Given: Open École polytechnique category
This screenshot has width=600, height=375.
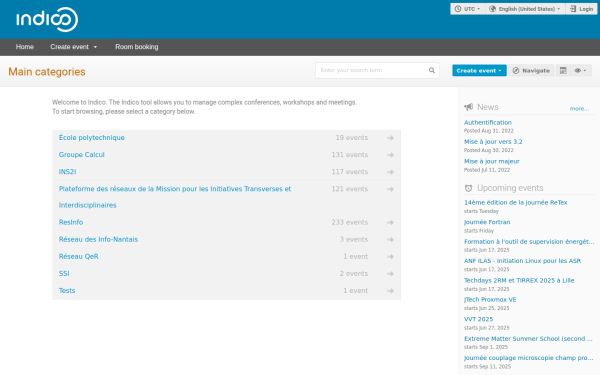Looking at the screenshot, I should coord(91,137).
